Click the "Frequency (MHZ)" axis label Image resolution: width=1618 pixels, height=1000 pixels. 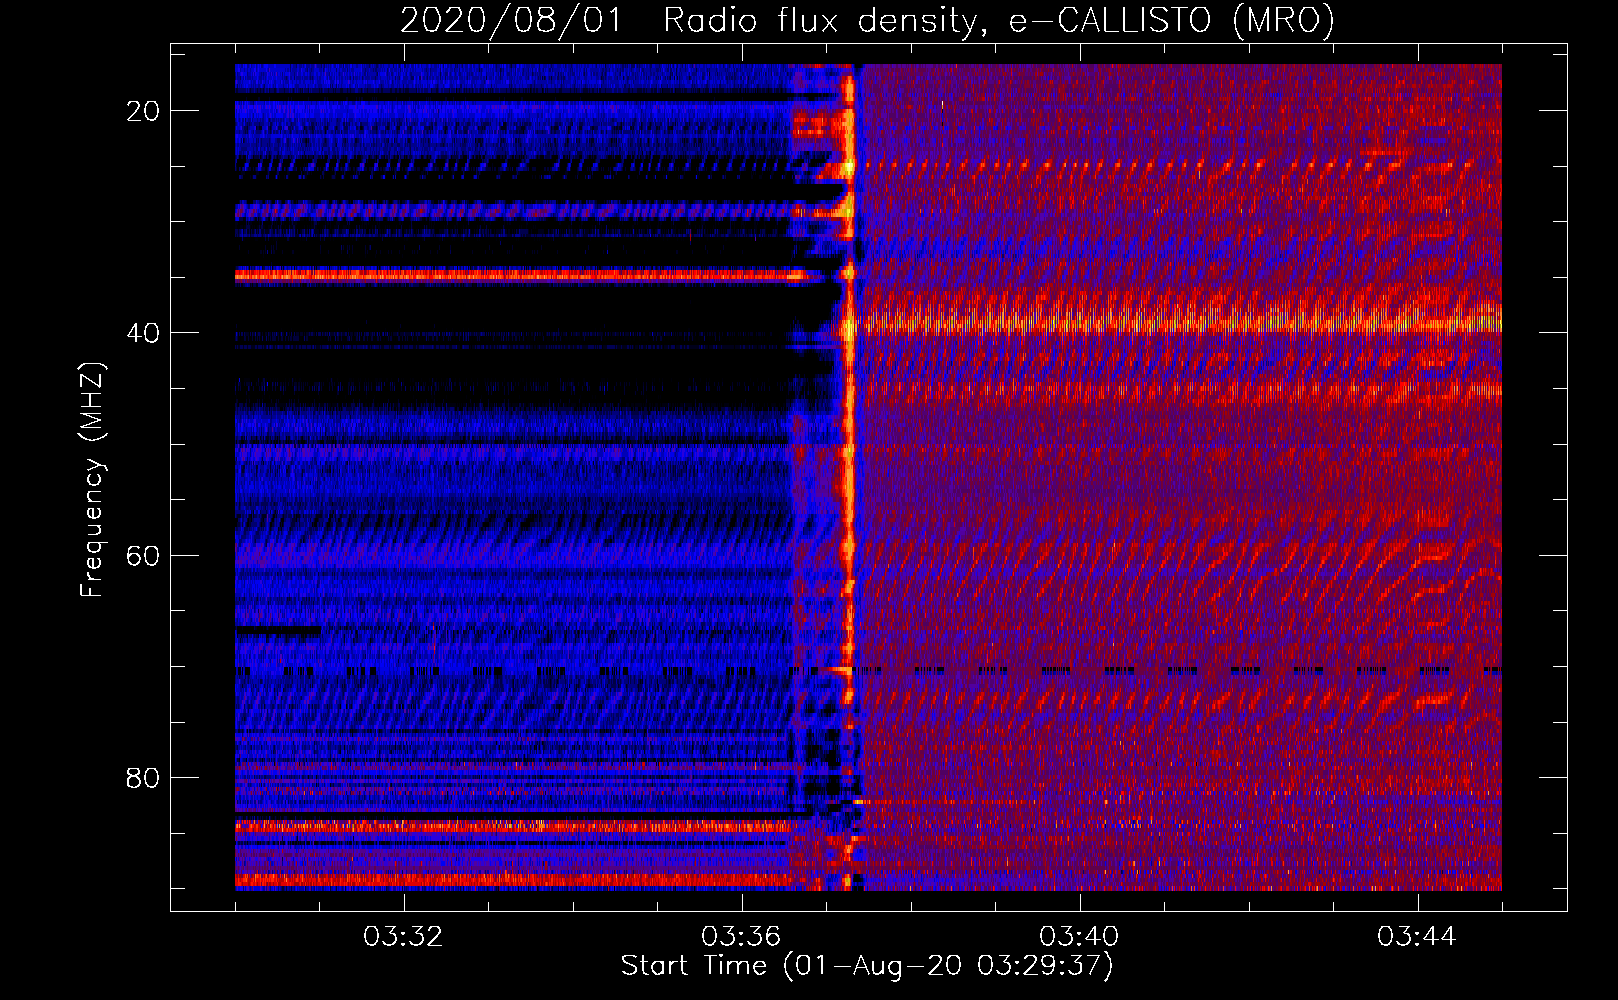[92, 480]
